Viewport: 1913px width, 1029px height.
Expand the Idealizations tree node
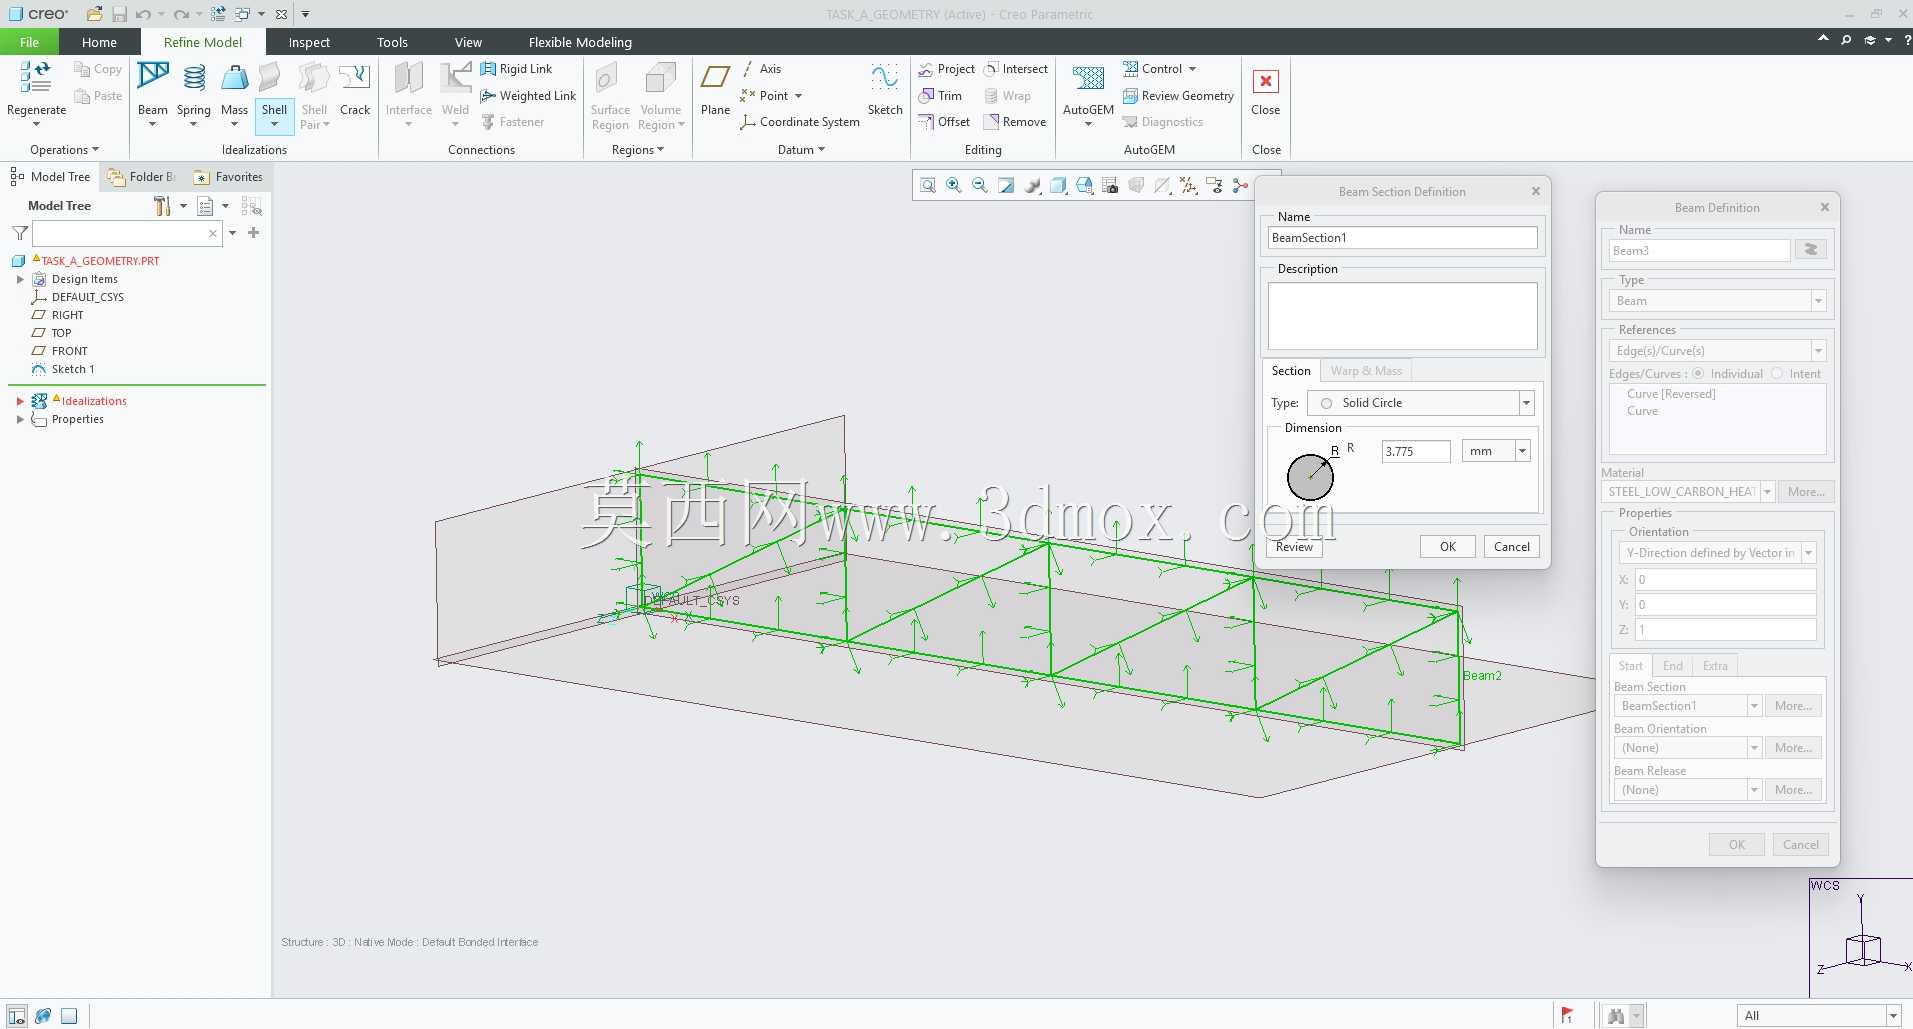pos(20,401)
